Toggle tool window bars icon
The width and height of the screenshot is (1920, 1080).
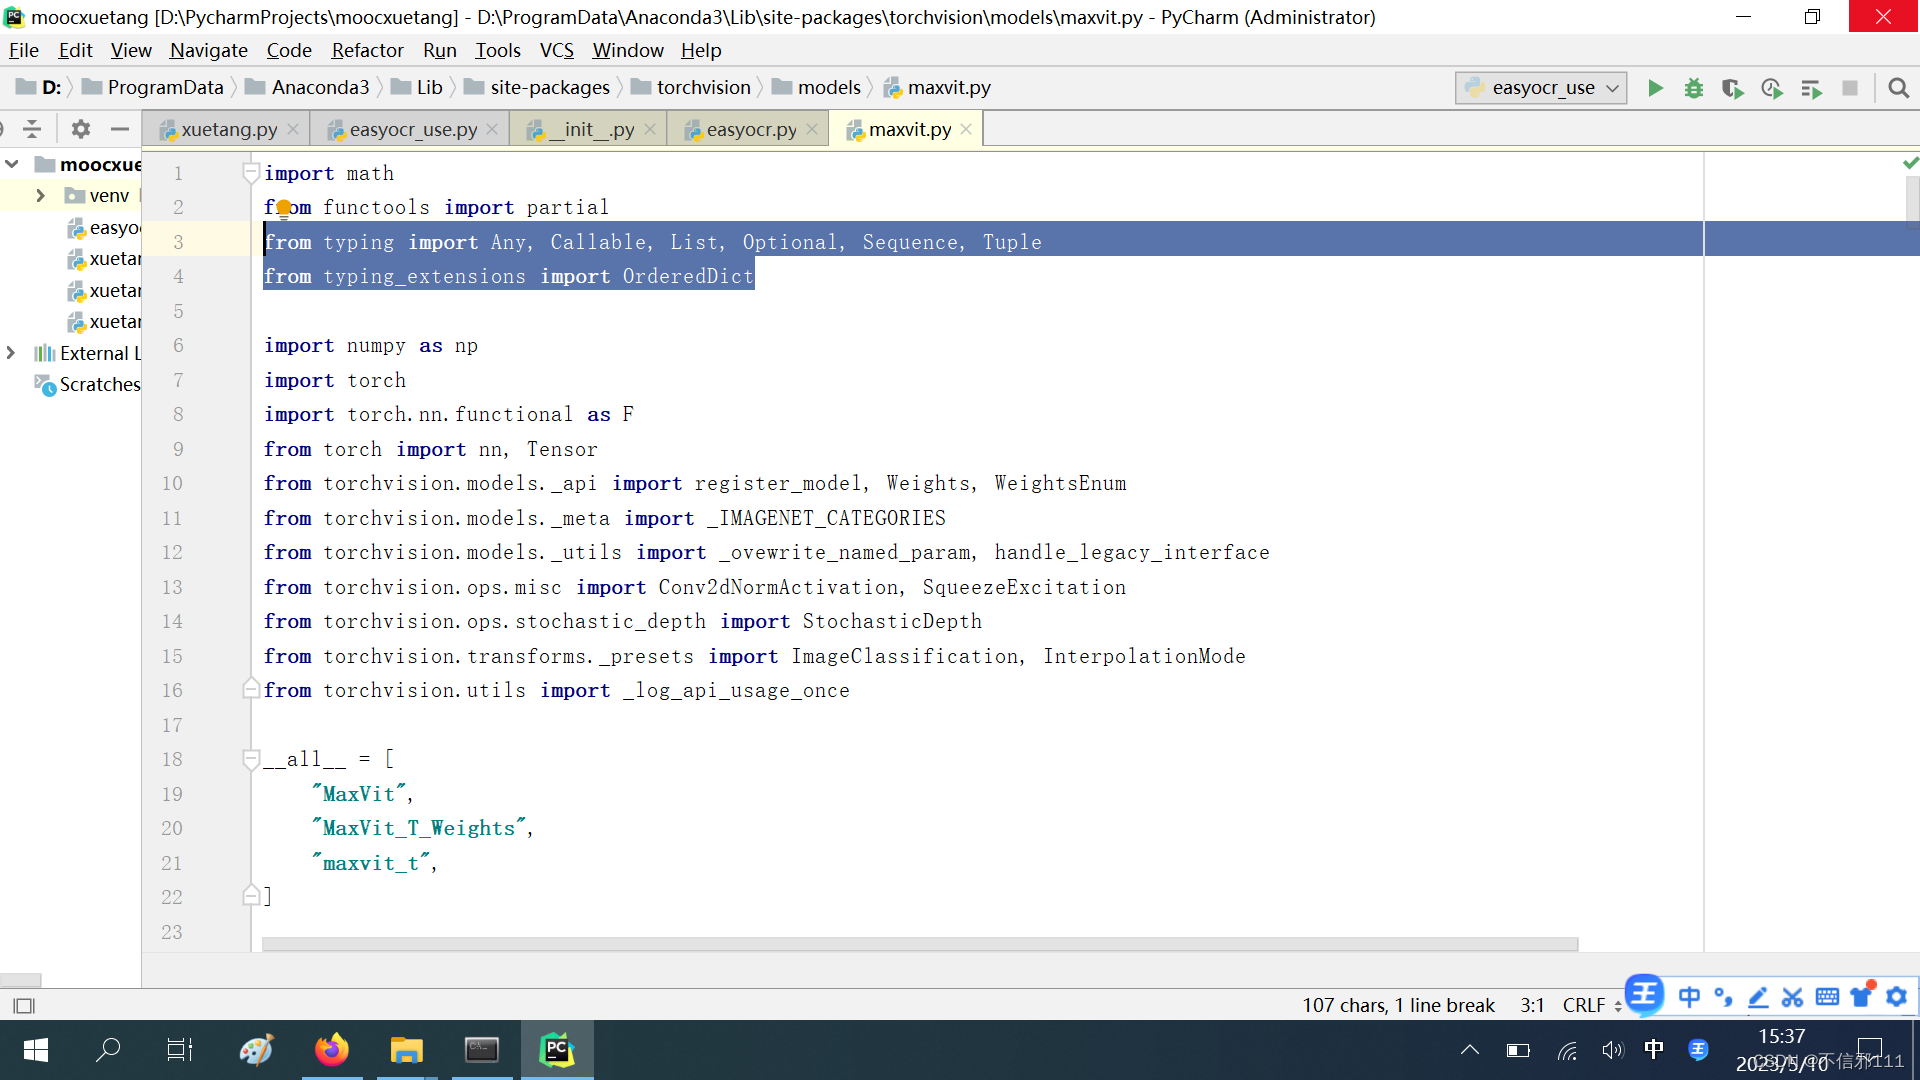tap(24, 1005)
